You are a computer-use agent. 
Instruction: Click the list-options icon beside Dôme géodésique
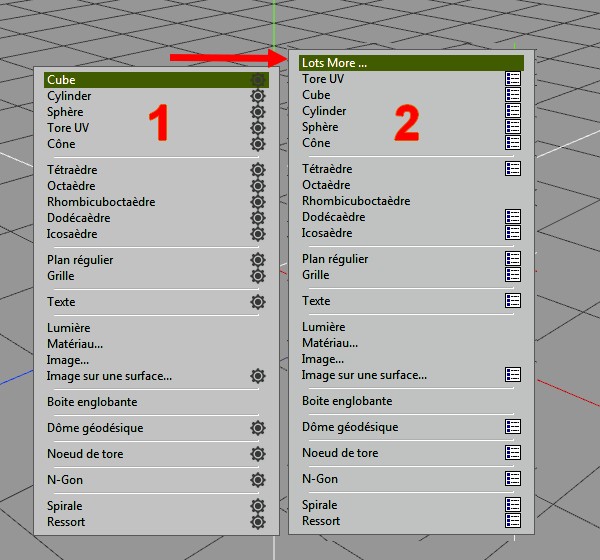click(x=513, y=427)
